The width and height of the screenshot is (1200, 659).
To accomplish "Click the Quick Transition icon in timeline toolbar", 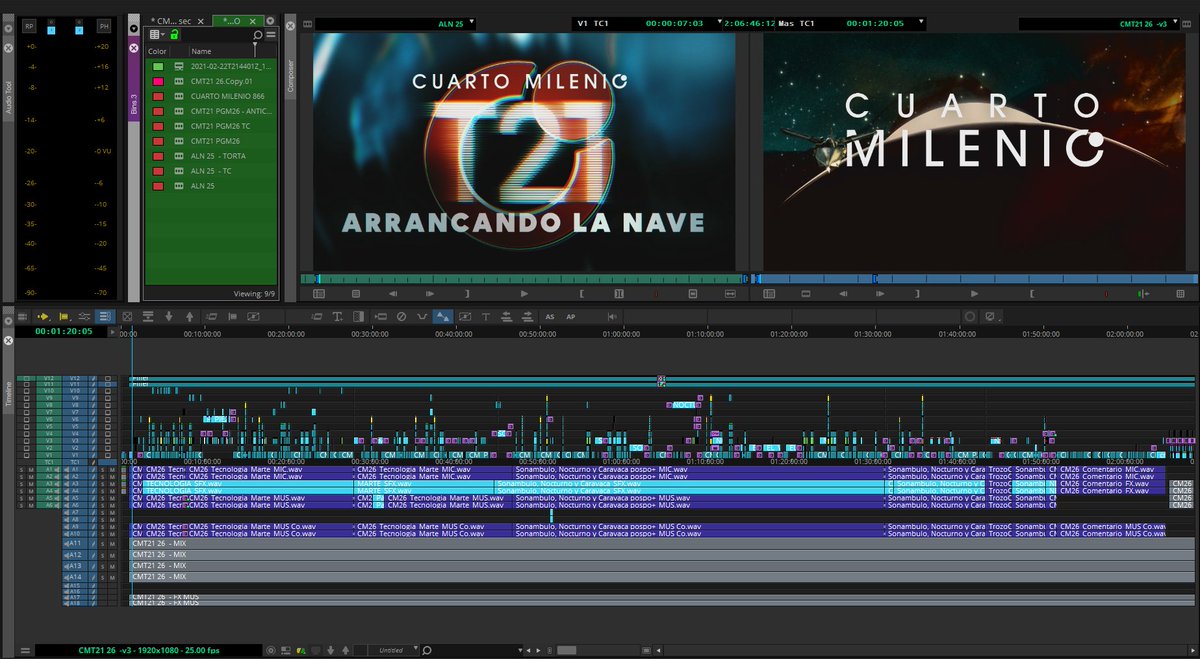I will pyautogui.click(x=358, y=317).
